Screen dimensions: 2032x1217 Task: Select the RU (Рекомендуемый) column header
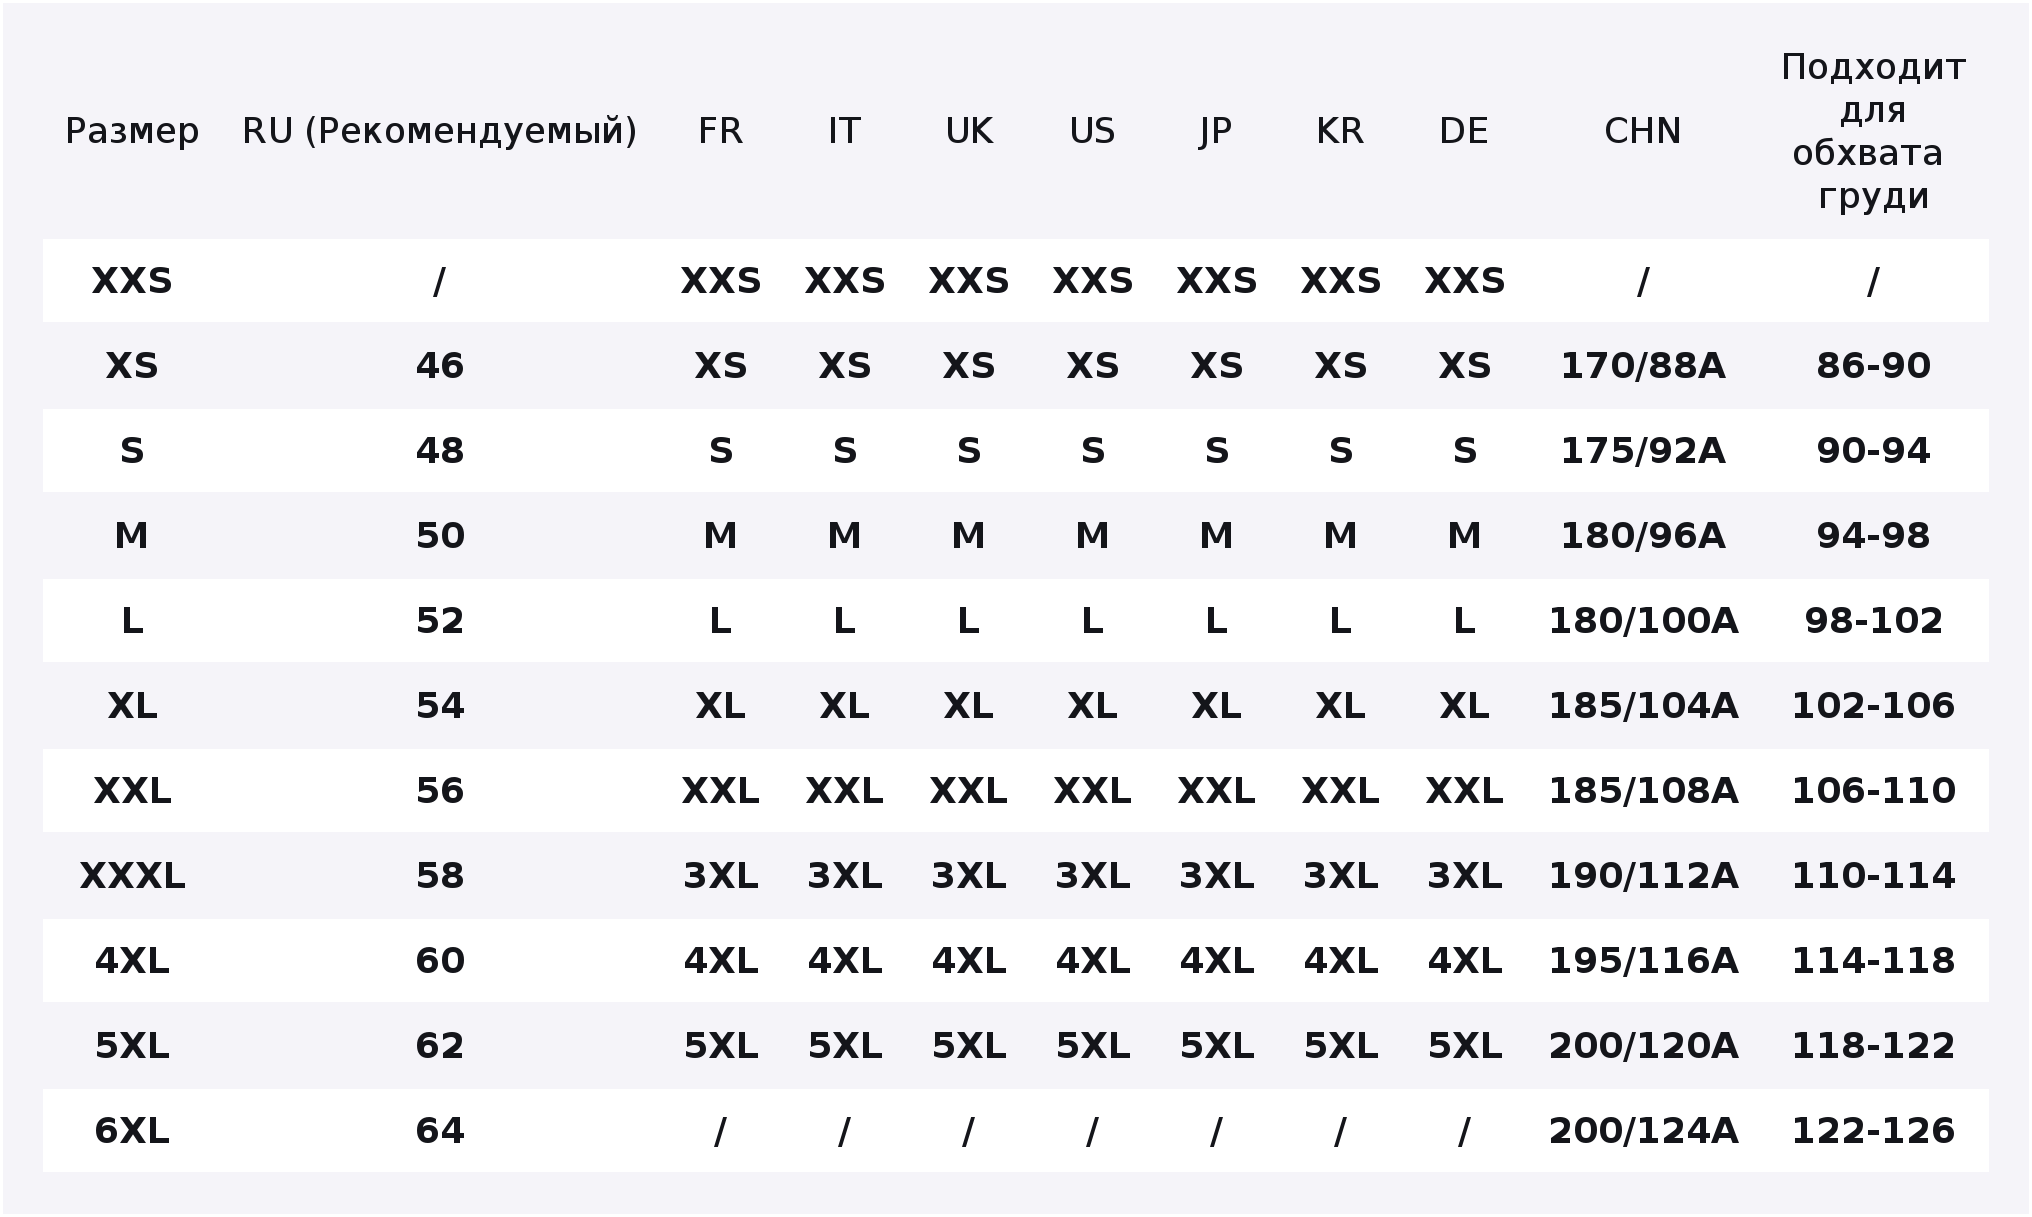440,131
